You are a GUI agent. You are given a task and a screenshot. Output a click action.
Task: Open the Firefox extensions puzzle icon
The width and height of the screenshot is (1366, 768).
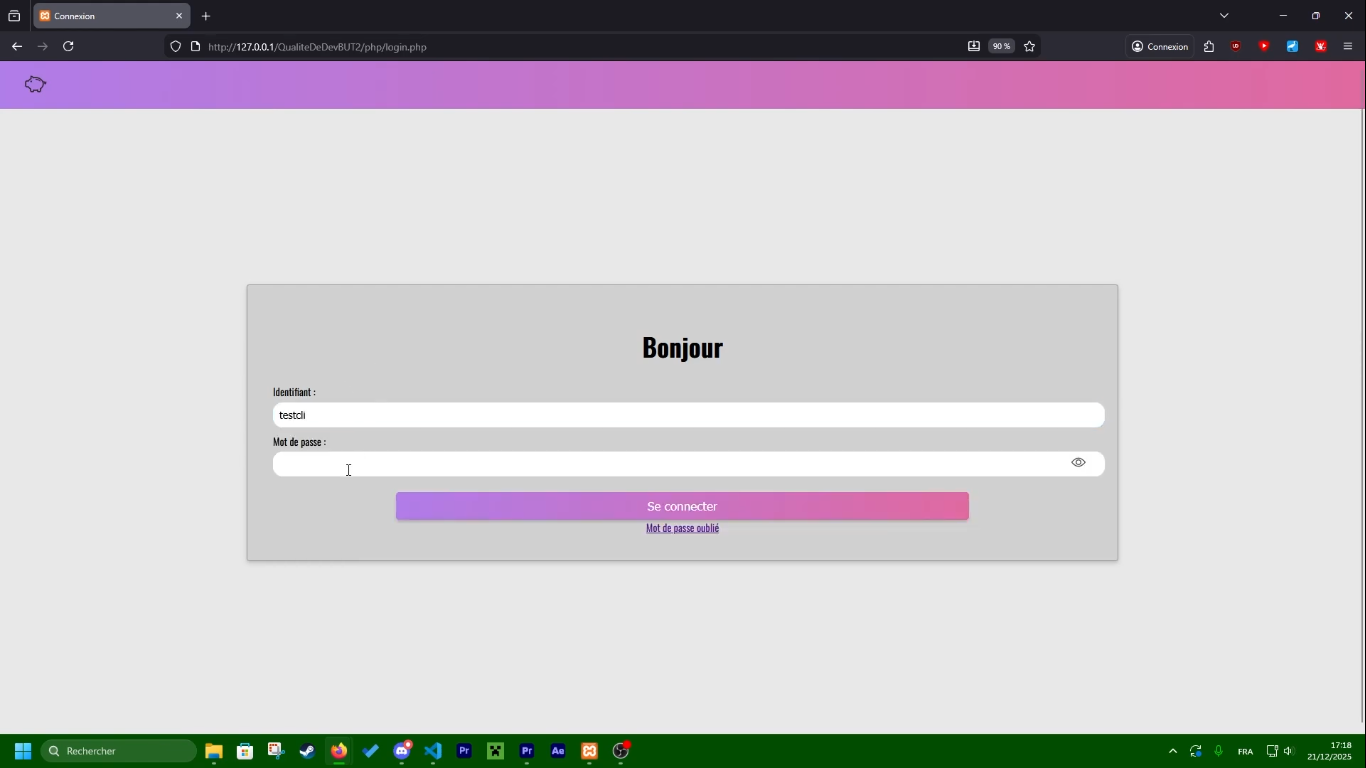(1209, 46)
